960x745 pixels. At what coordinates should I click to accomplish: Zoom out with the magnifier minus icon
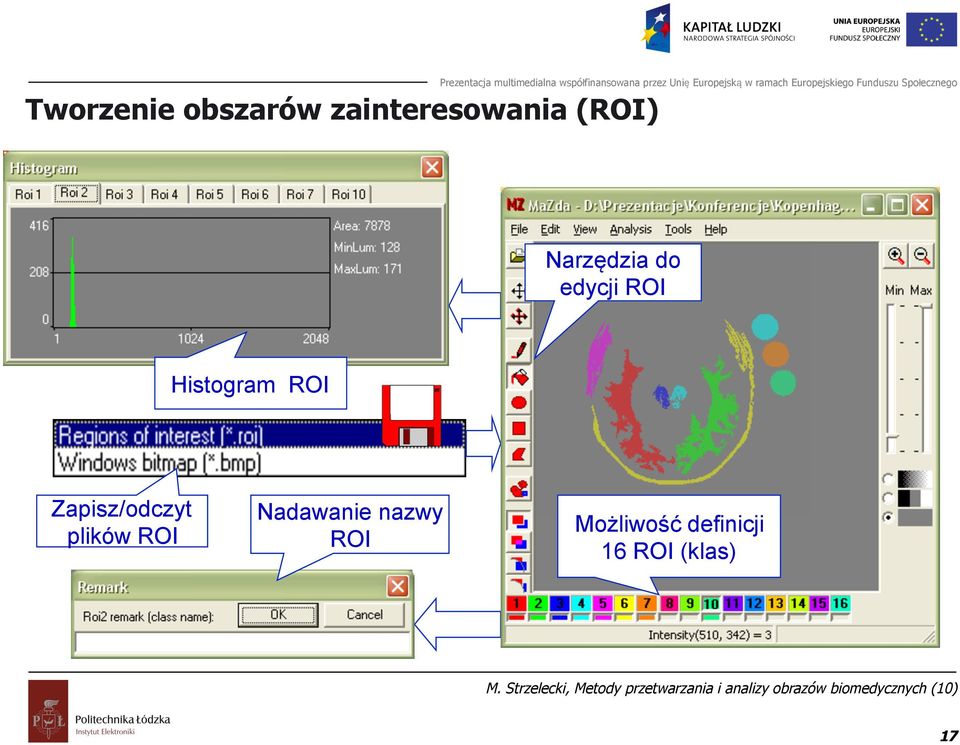pyautogui.click(x=922, y=255)
